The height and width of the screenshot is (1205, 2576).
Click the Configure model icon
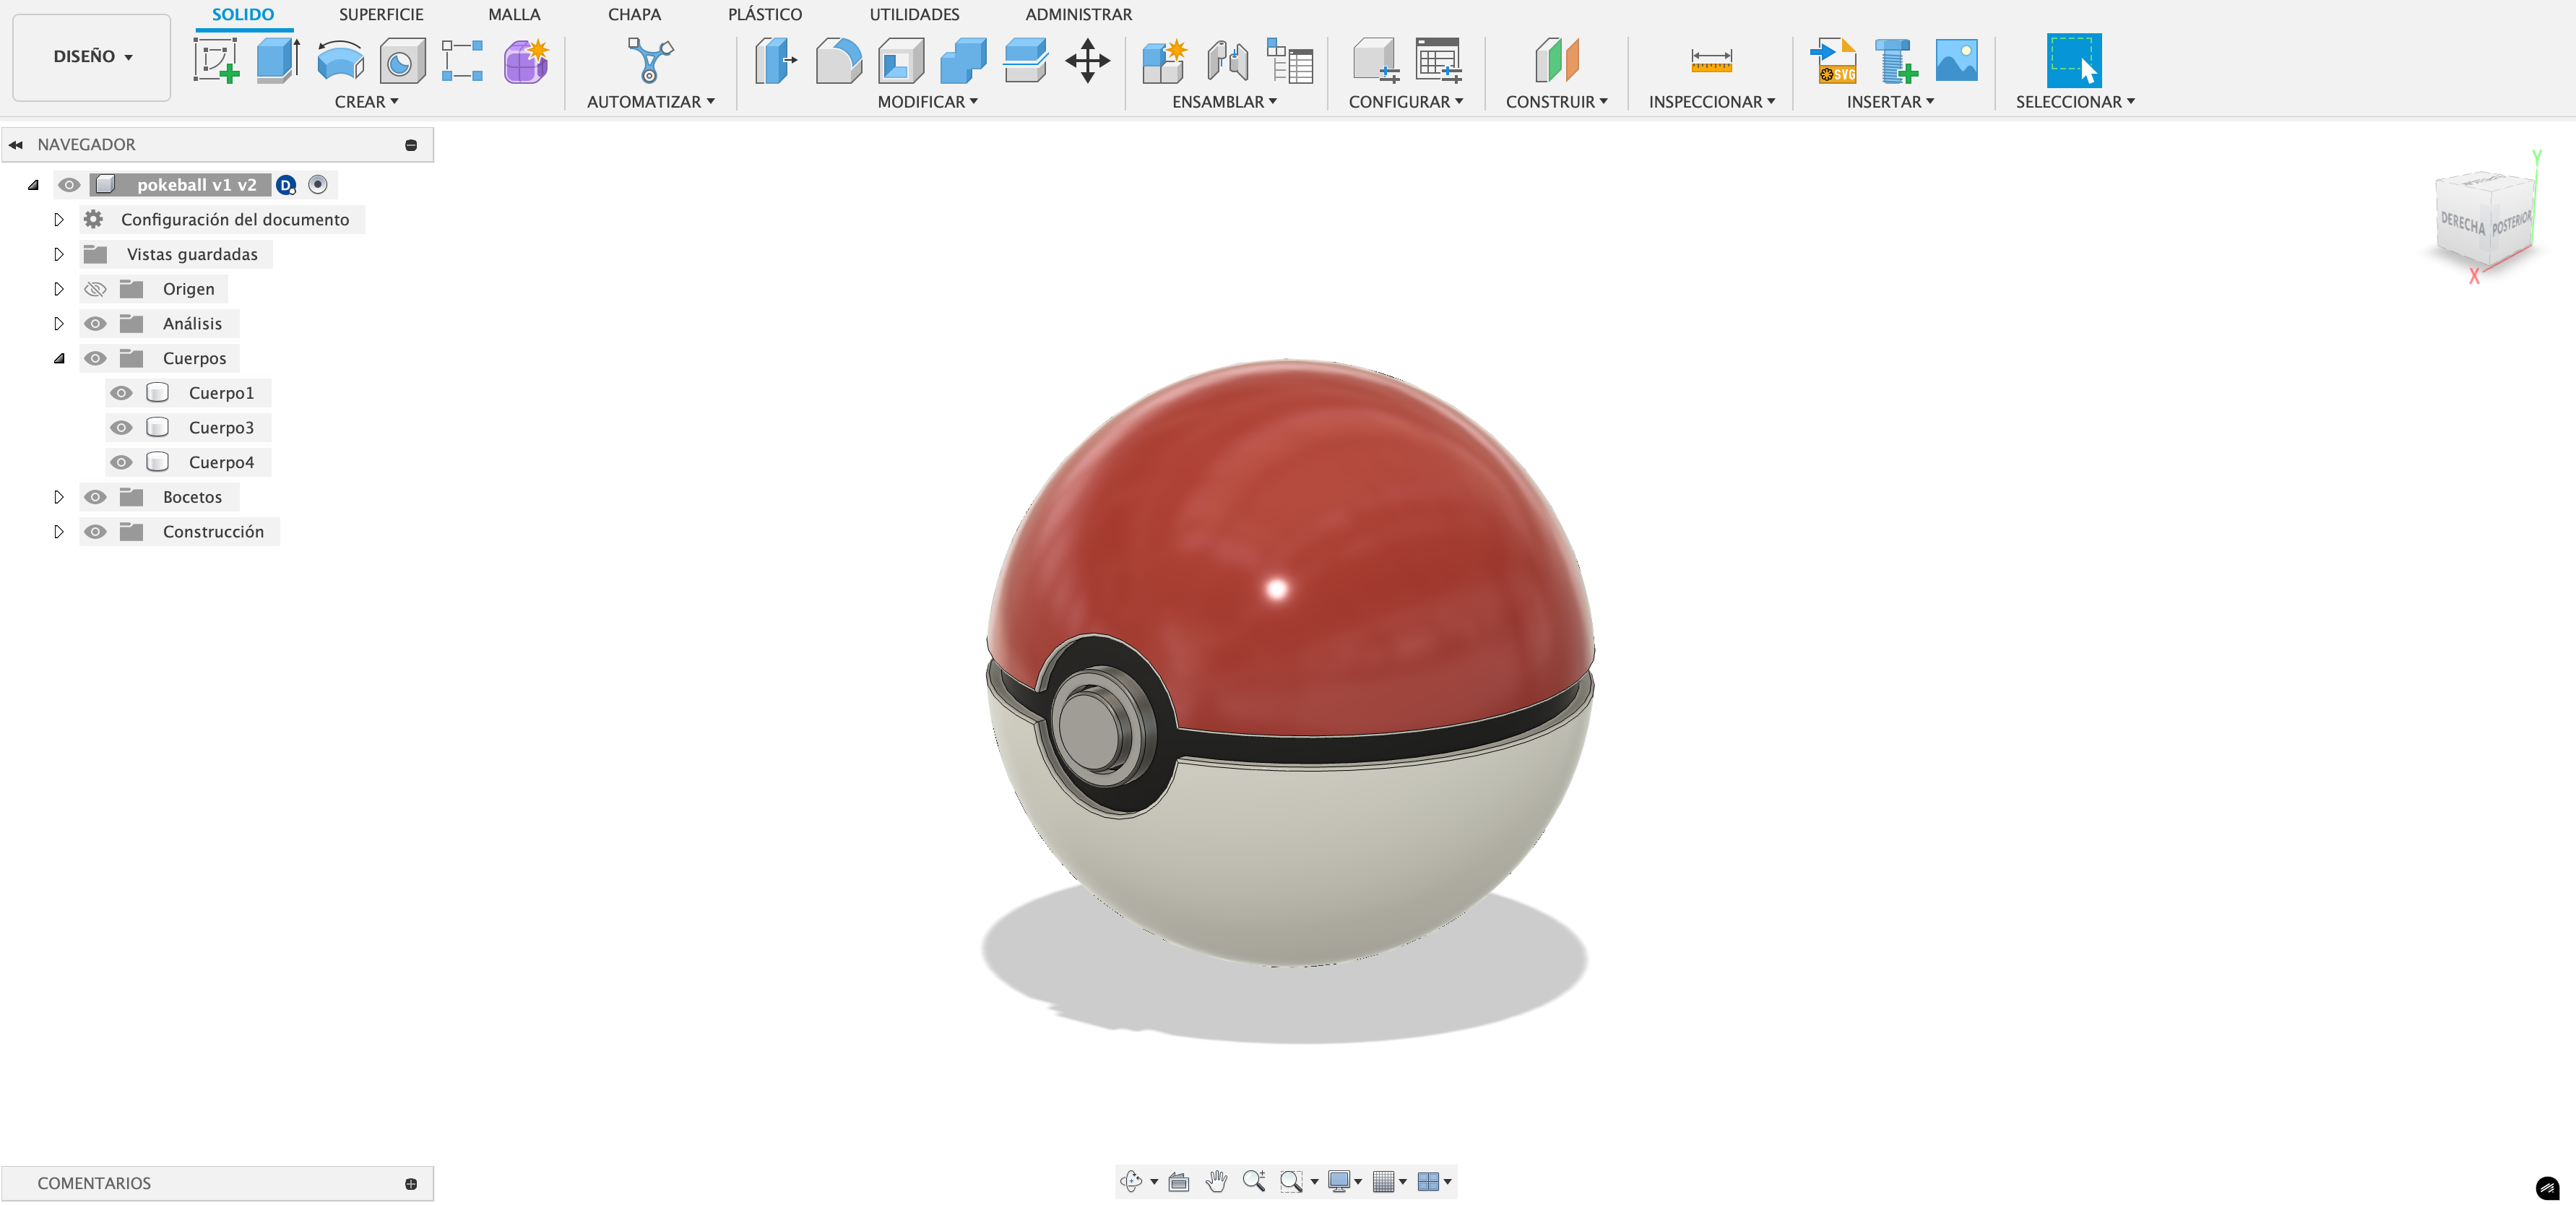click(1376, 61)
